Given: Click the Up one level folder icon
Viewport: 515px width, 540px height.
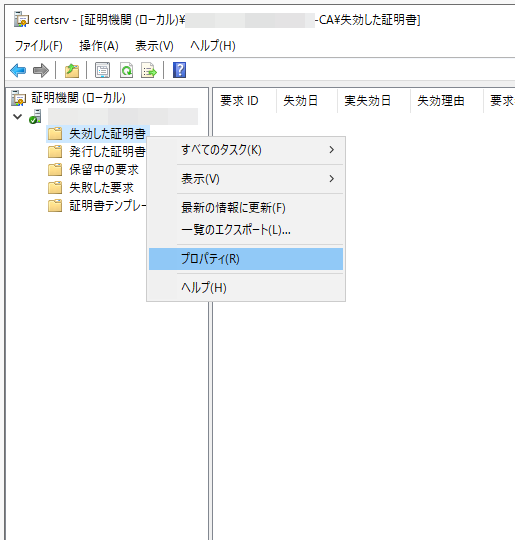Looking at the screenshot, I should click(x=72, y=71).
